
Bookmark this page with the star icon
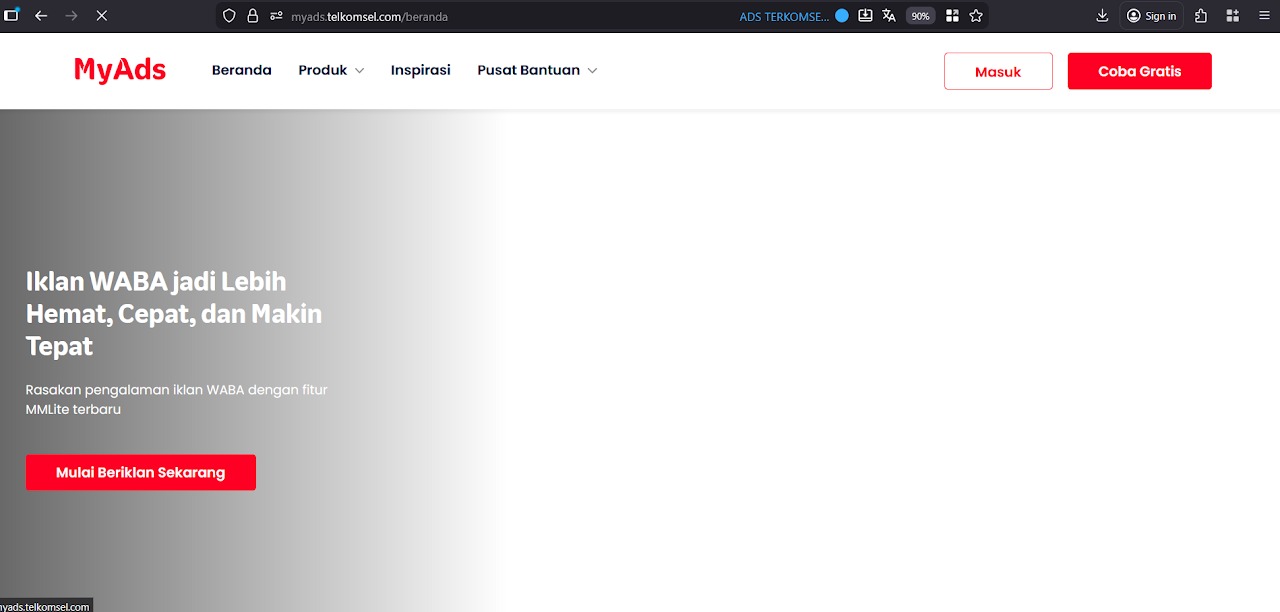pyautogui.click(x=976, y=16)
